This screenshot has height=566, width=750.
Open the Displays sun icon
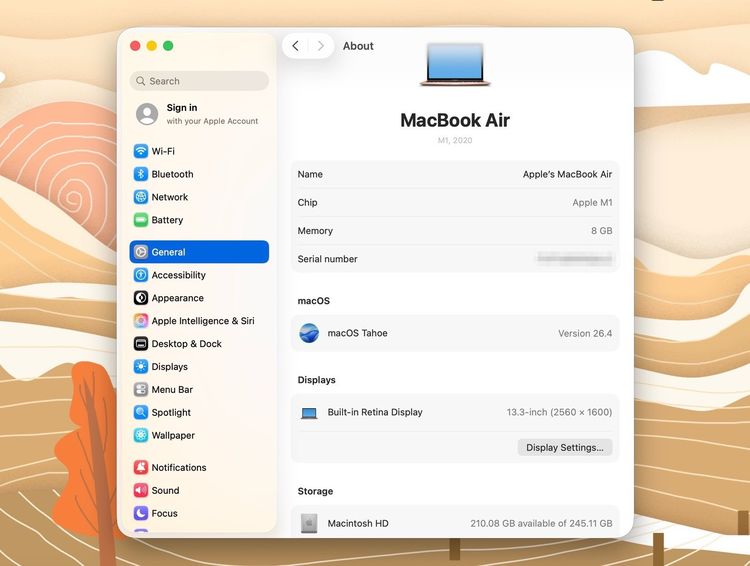[141, 367]
